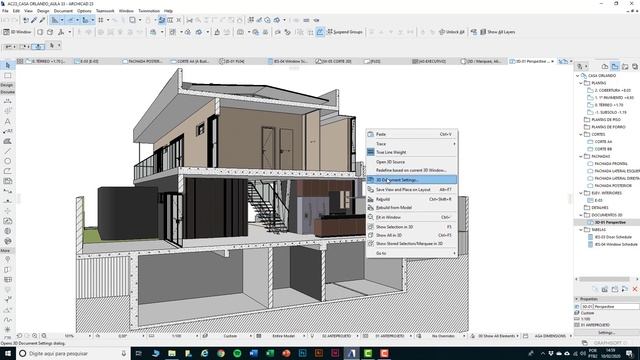Open the Design menu
The image size is (640, 360).
(43, 11)
